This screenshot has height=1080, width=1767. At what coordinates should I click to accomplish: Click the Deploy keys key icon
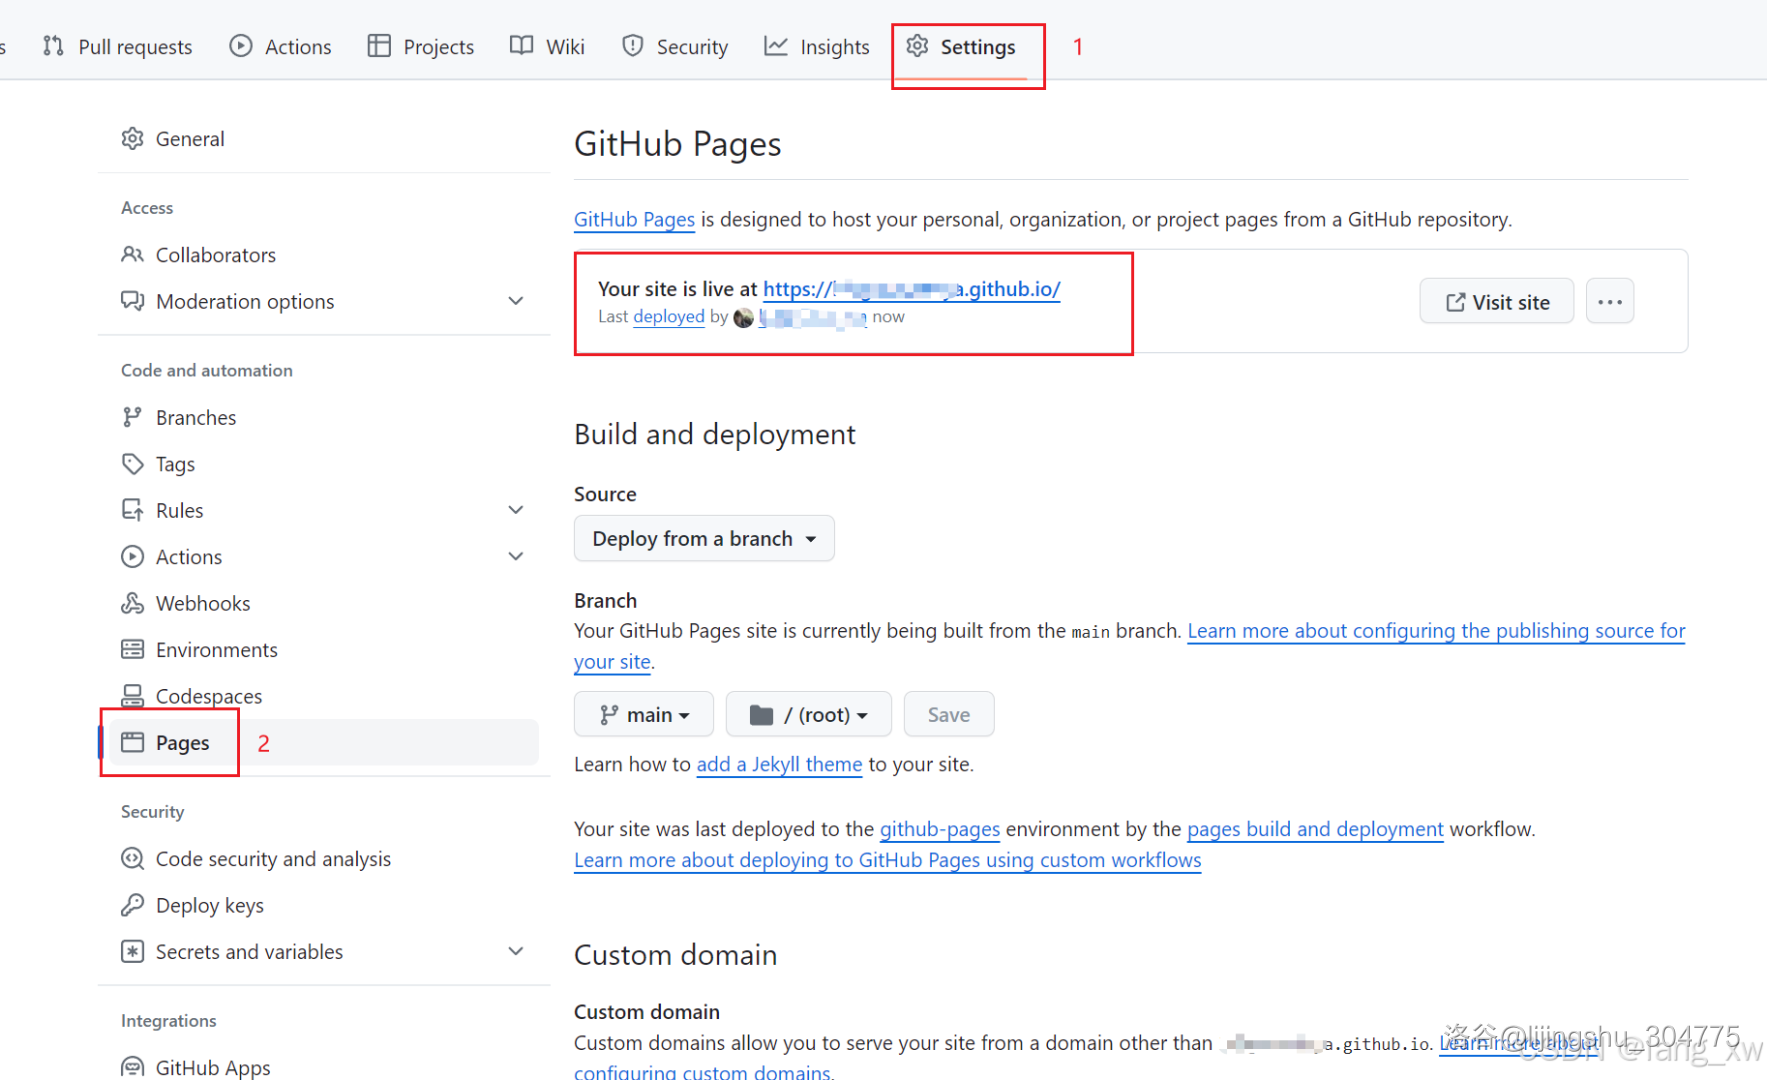point(133,905)
